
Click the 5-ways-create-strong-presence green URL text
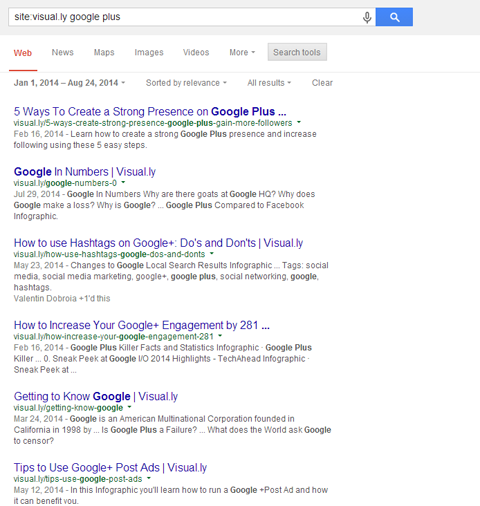point(153,123)
